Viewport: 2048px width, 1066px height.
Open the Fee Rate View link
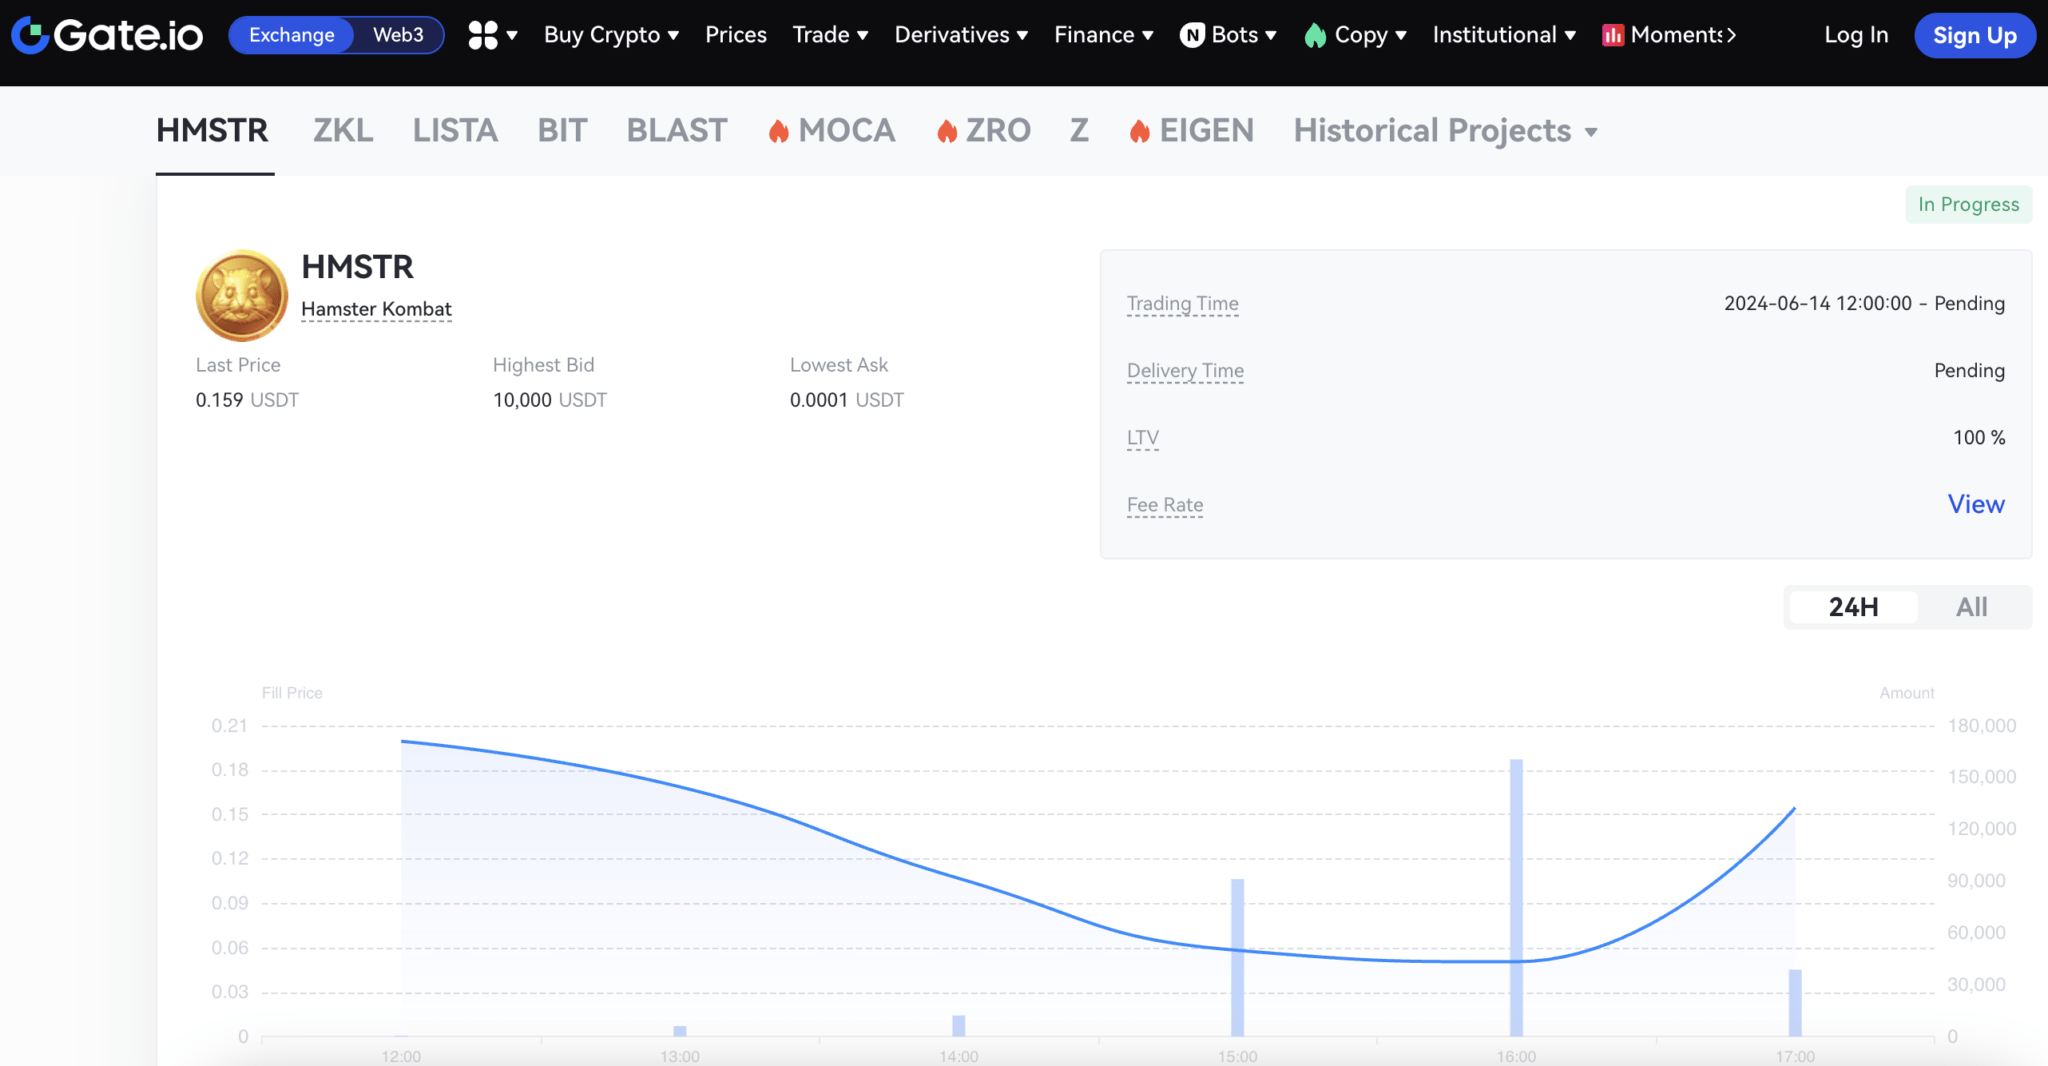(1976, 504)
